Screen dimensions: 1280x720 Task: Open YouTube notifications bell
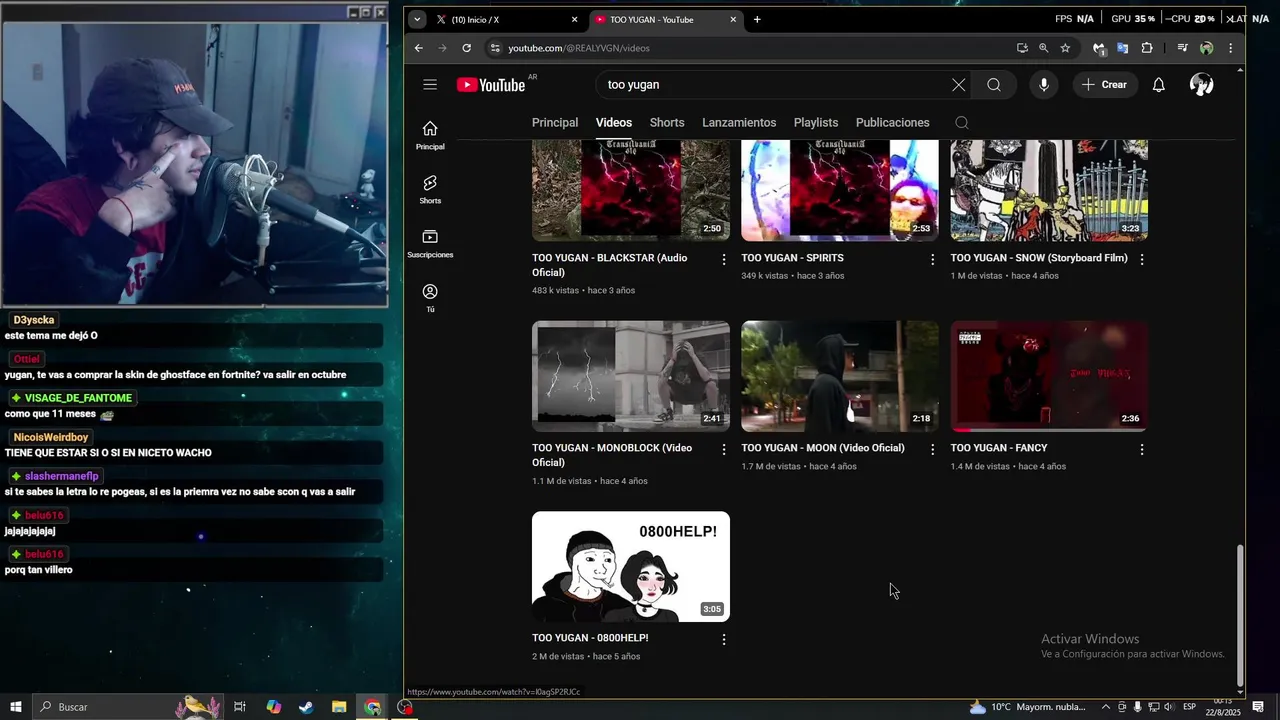pyautogui.click(x=1159, y=85)
